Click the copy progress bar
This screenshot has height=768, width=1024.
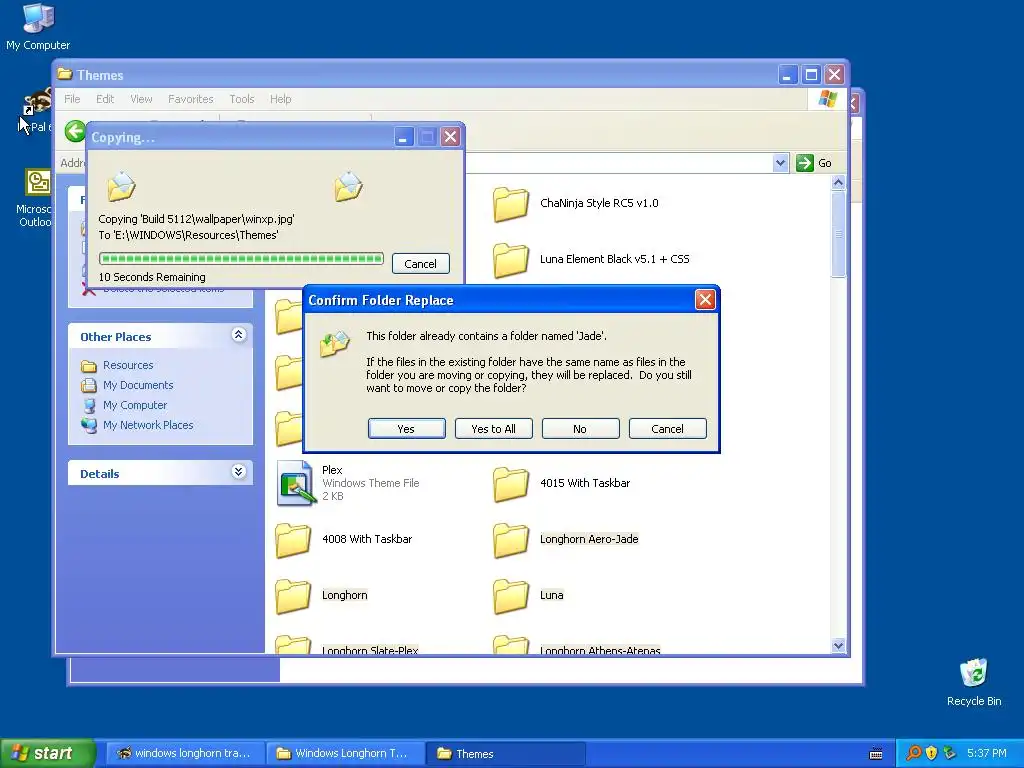click(x=241, y=259)
